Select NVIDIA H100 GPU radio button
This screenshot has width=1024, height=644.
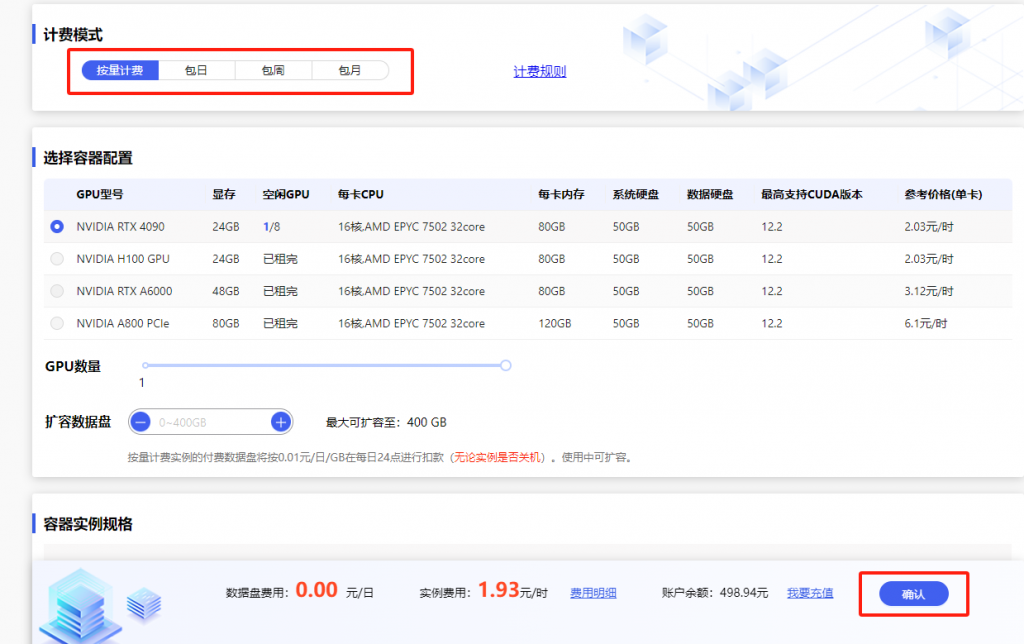[x=57, y=259]
